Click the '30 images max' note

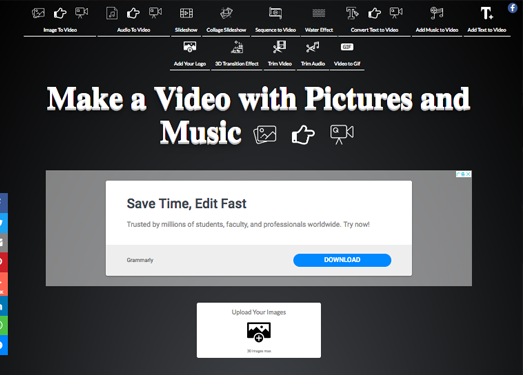click(259, 351)
